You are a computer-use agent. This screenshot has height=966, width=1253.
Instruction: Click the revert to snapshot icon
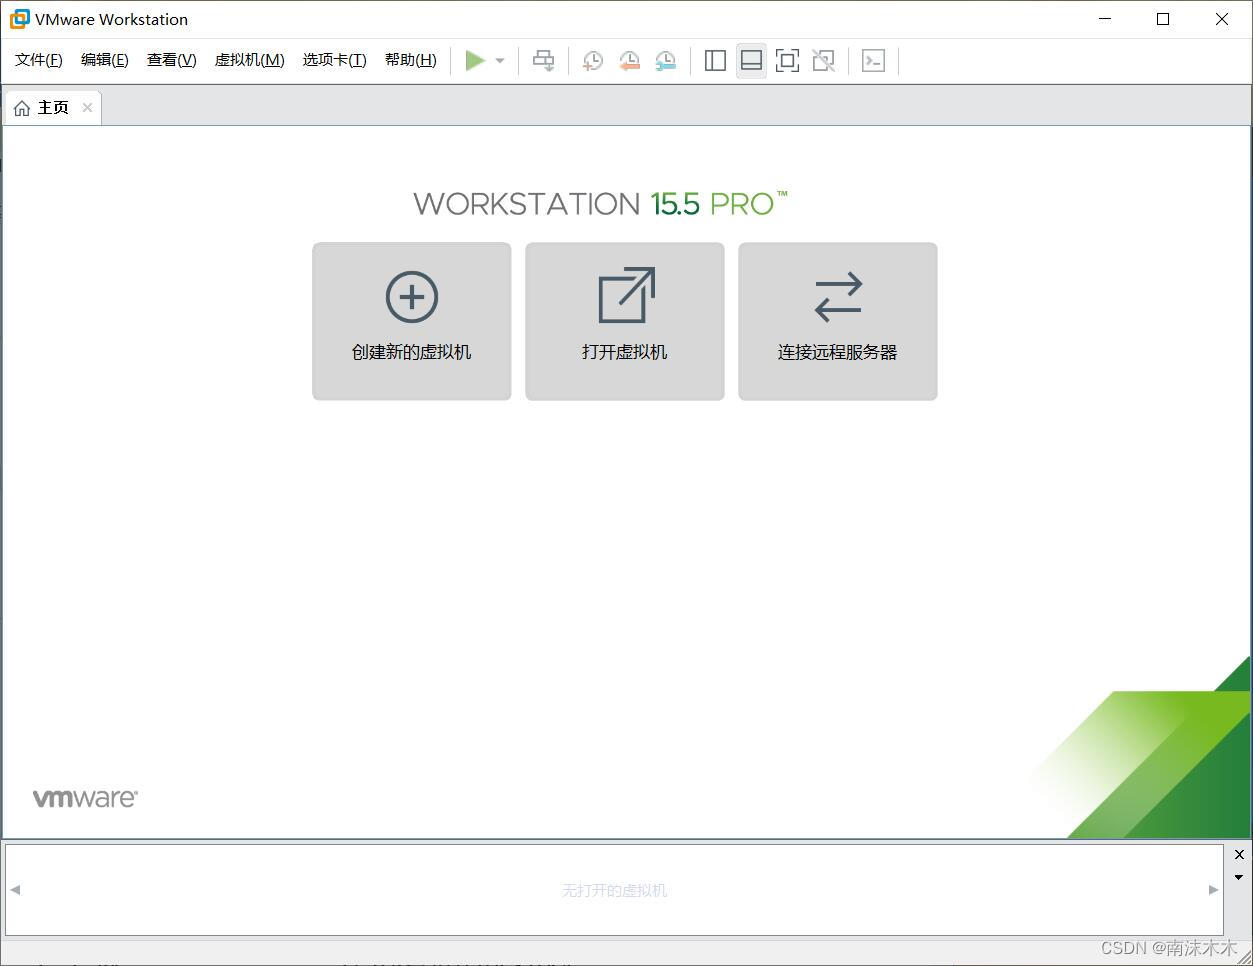(x=629, y=61)
